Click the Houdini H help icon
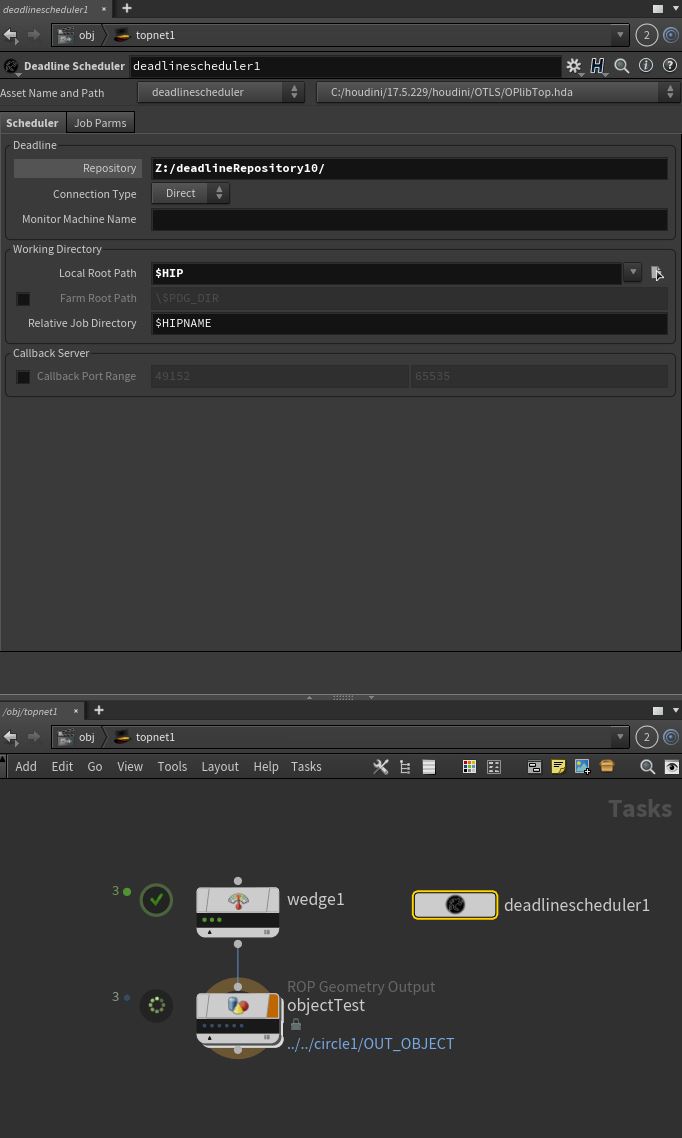The height and width of the screenshot is (1138, 682). click(598, 66)
